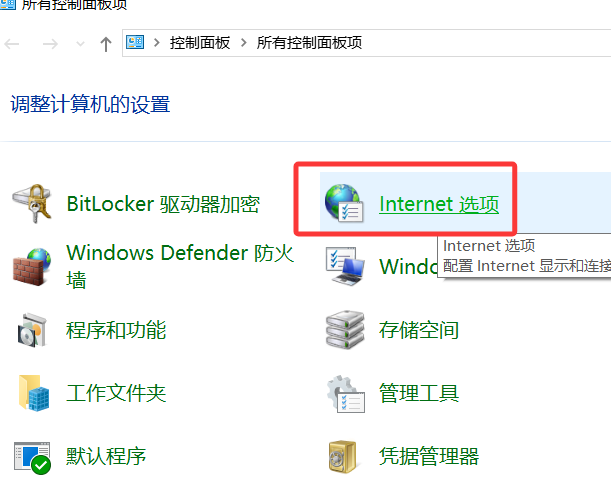Open the 管理工具 text link
The image size is (611, 495).
point(419,393)
